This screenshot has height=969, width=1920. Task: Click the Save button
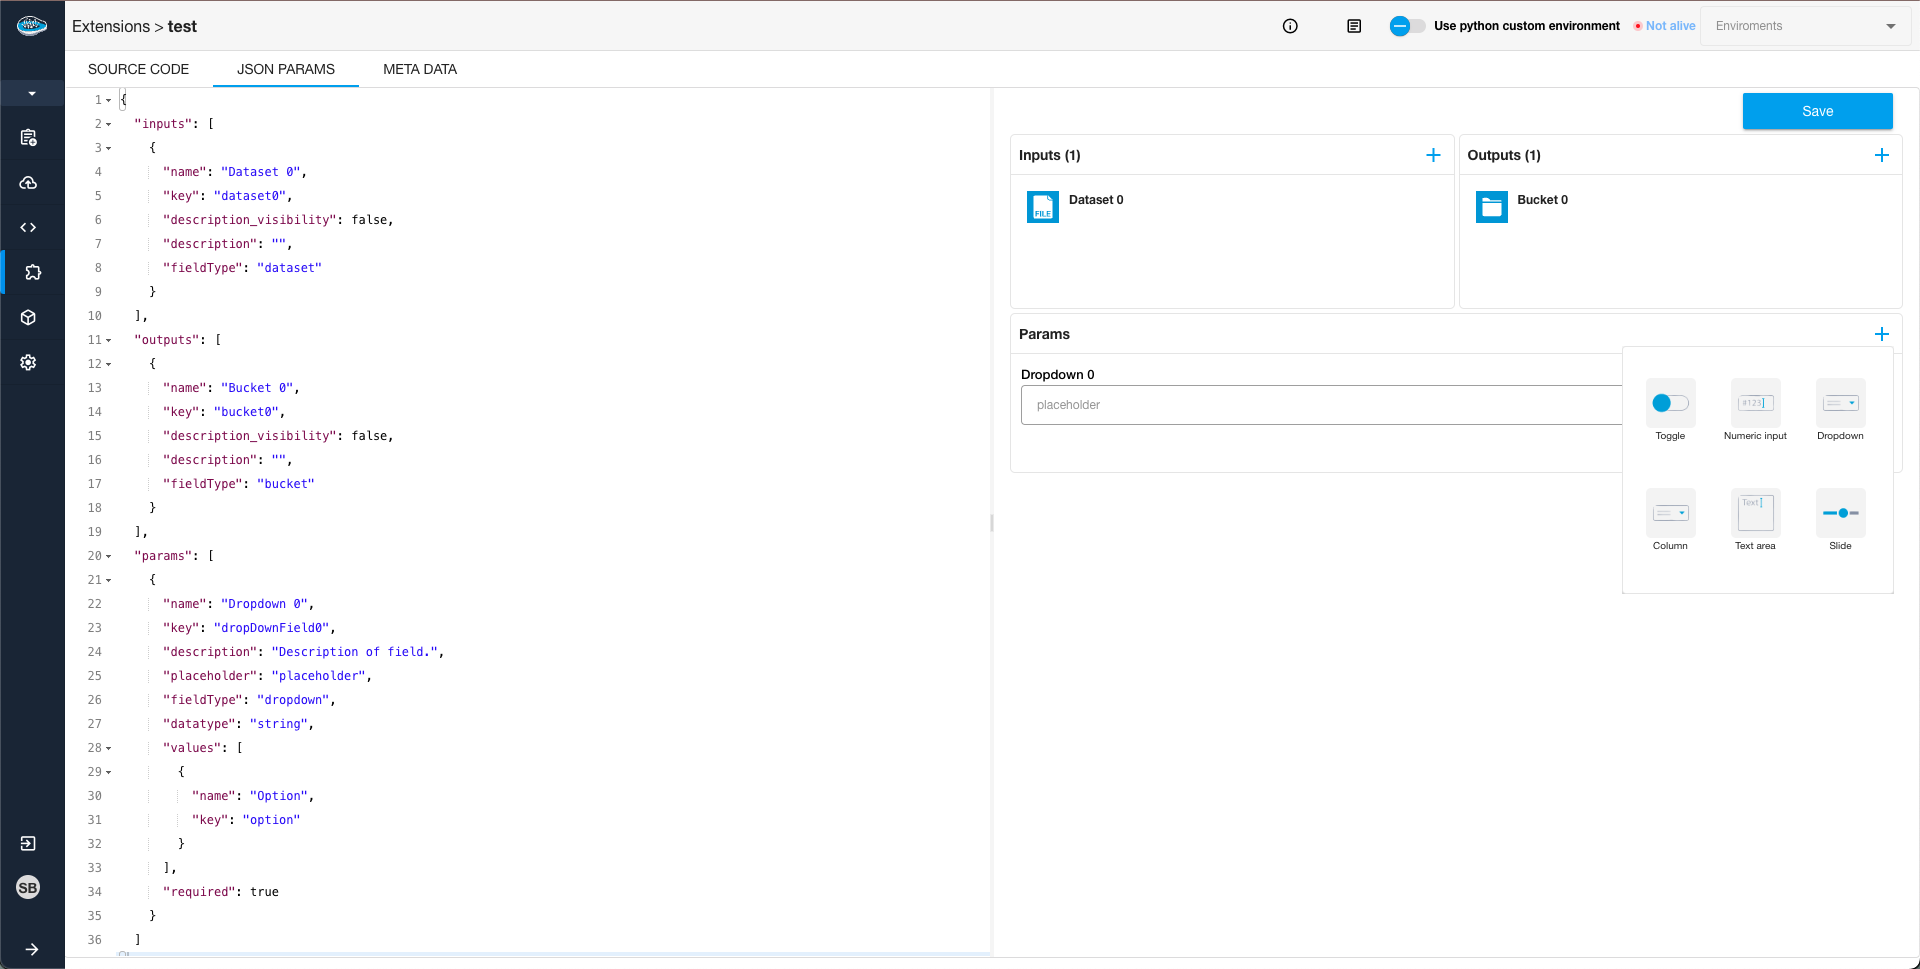pyautogui.click(x=1817, y=111)
